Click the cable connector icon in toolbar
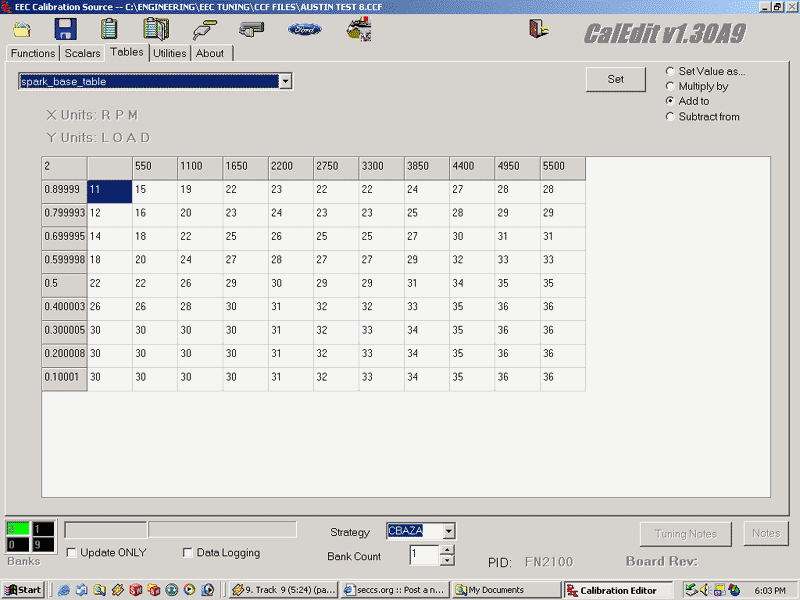The height and width of the screenshot is (600, 800). click(x=206, y=29)
